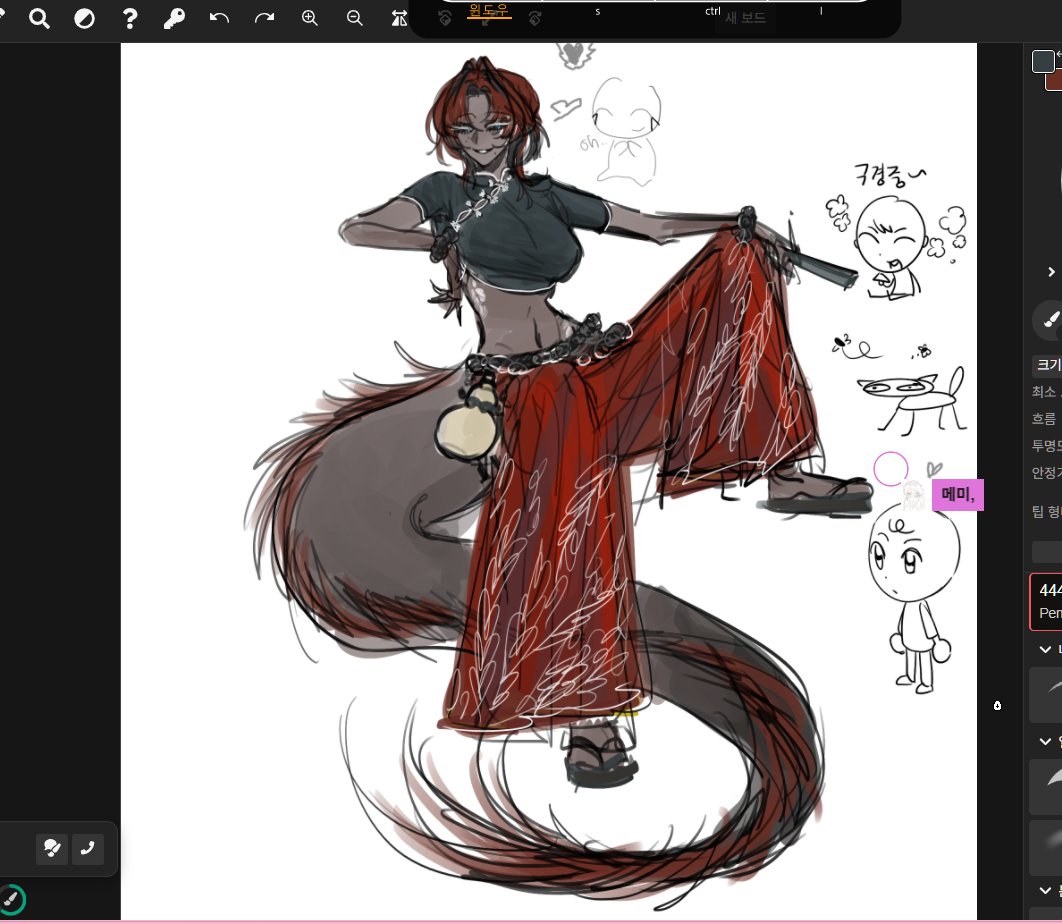The width and height of the screenshot is (1062, 924).
Task: Click the orange 윈도우 label at top
Action: tap(488, 10)
